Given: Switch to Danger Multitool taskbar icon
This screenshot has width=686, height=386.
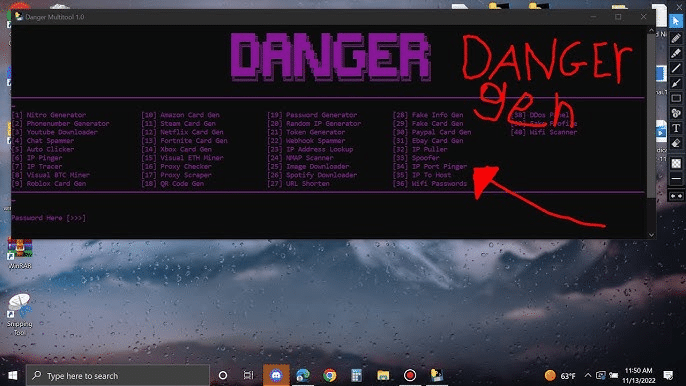Looking at the screenshot, I should pos(437,375).
